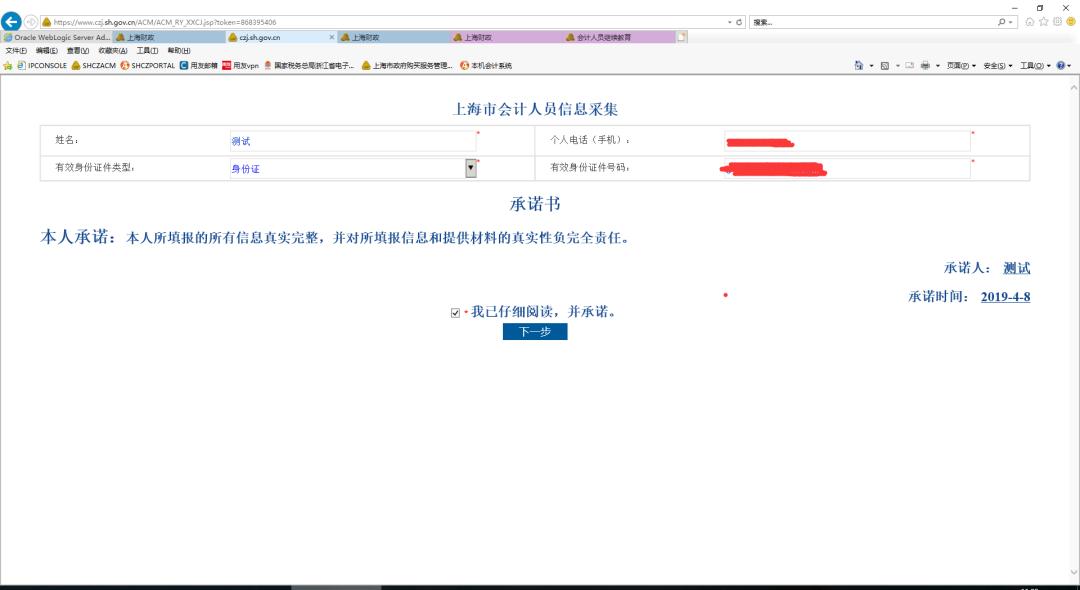
Task: Click the Print icon on the toolbar
Action: tap(925, 65)
